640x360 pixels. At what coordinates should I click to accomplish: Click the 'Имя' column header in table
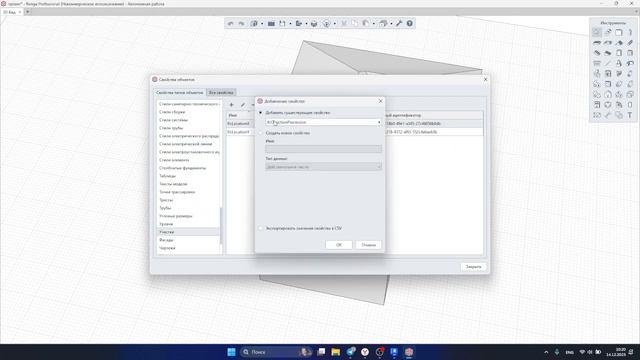click(240, 116)
